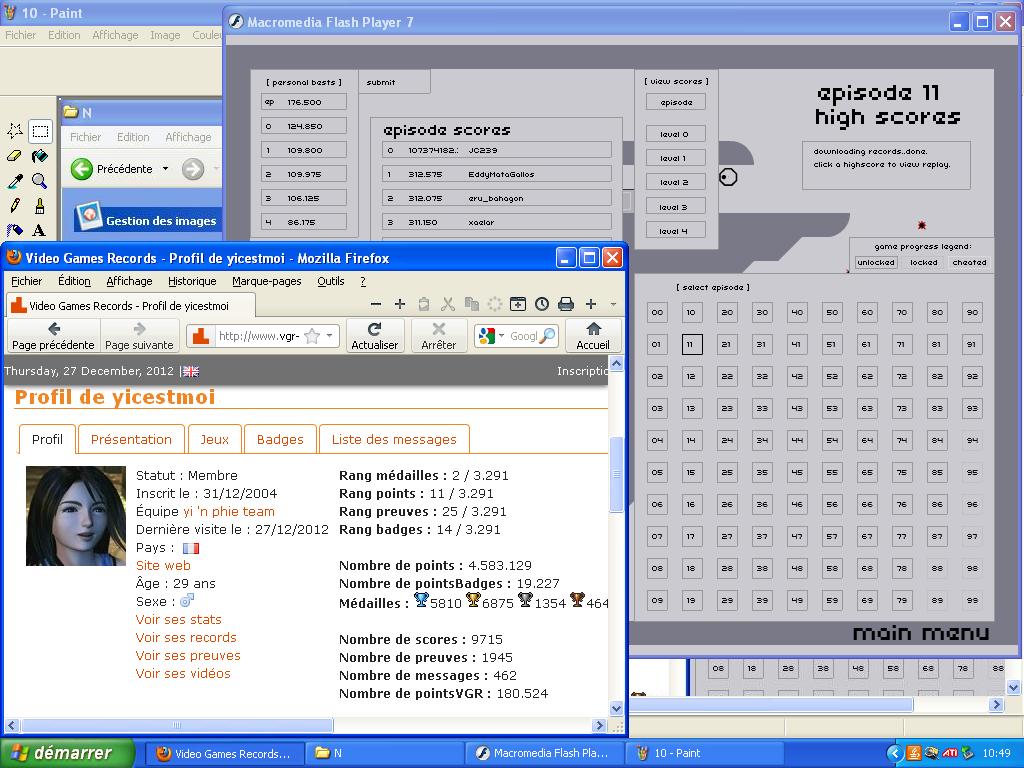
Task: Click the Actualiser reload button
Action: click(x=375, y=335)
